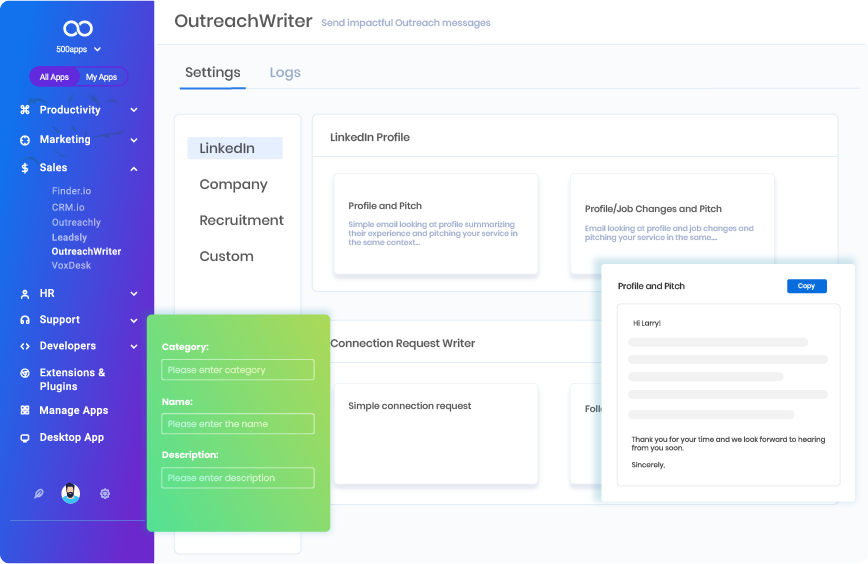Switch to My Apps toggle
Screen dimensions: 868x564
pyautogui.click(x=101, y=77)
